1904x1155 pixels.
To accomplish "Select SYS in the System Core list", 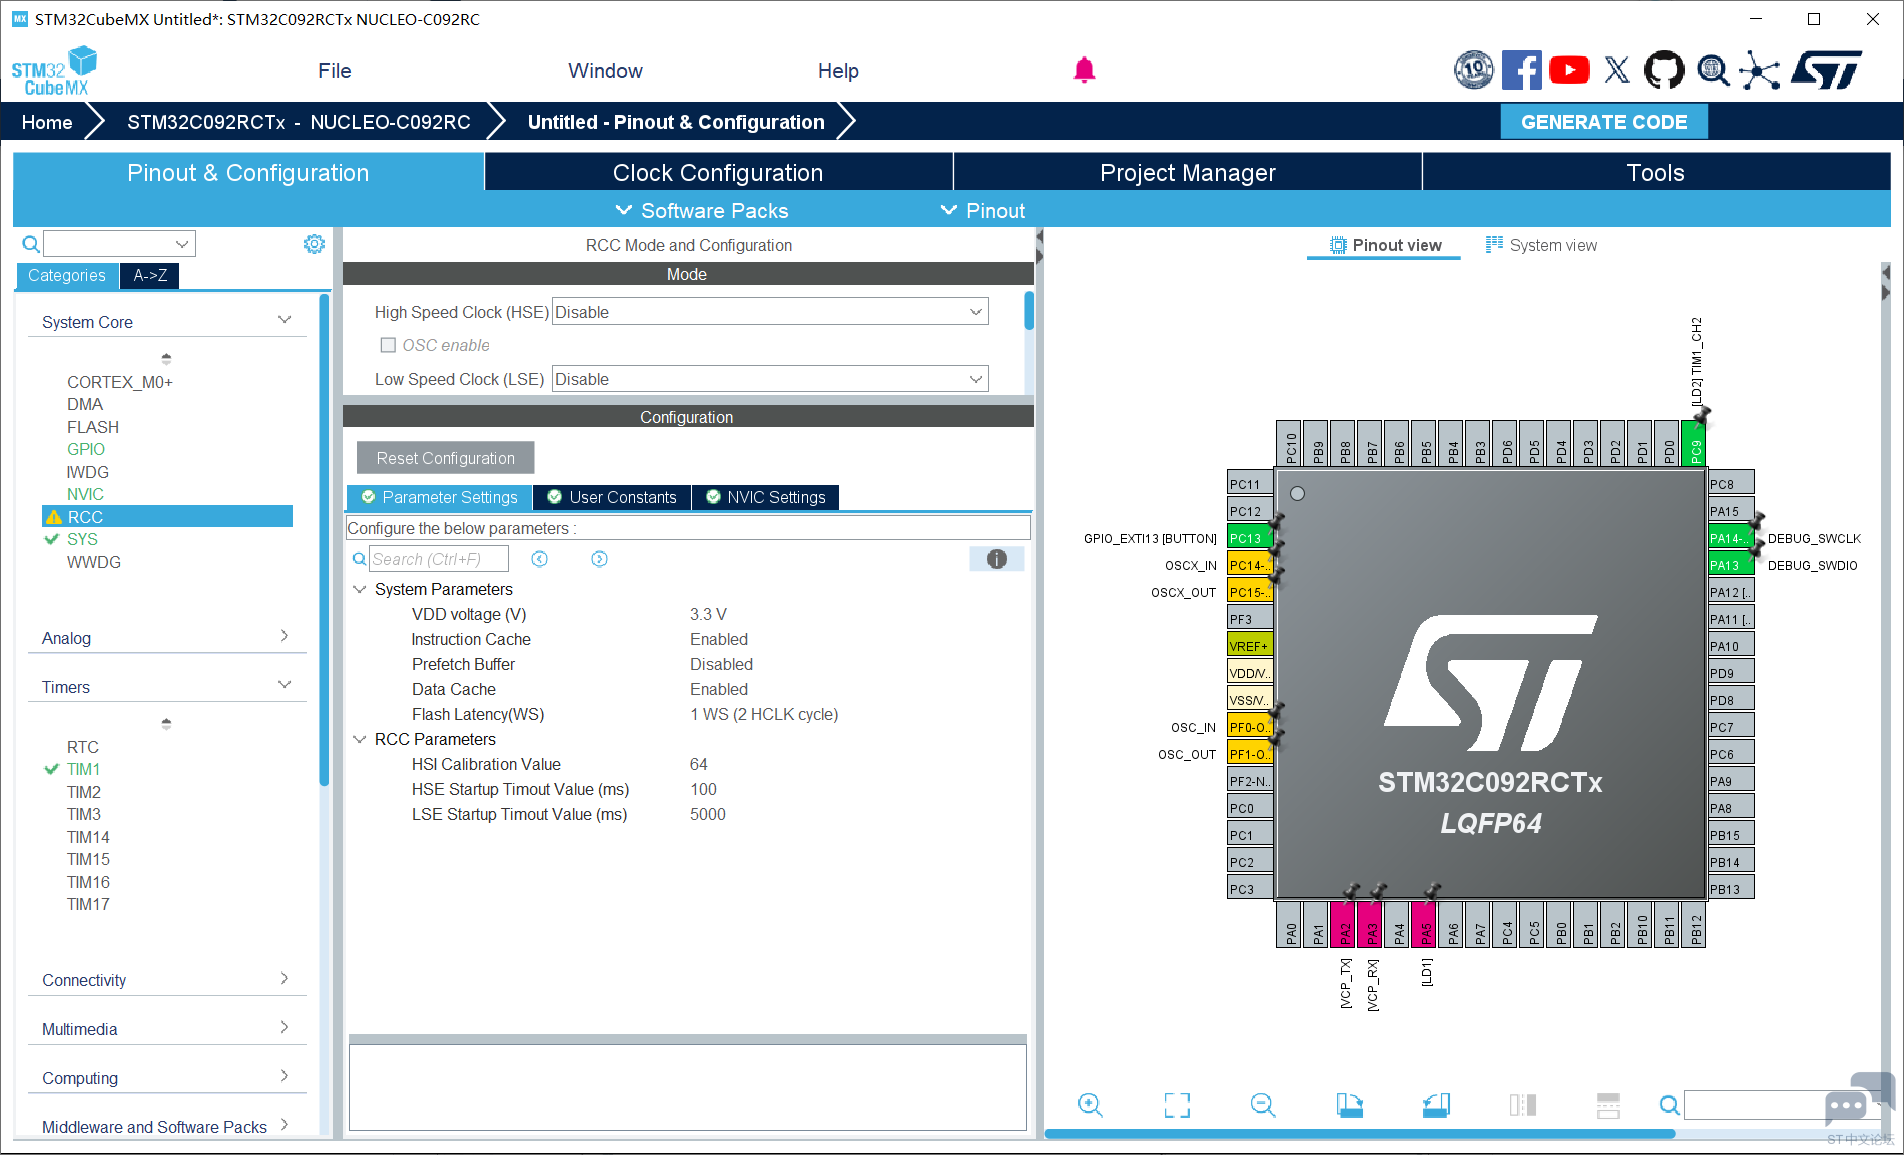I will (82, 539).
